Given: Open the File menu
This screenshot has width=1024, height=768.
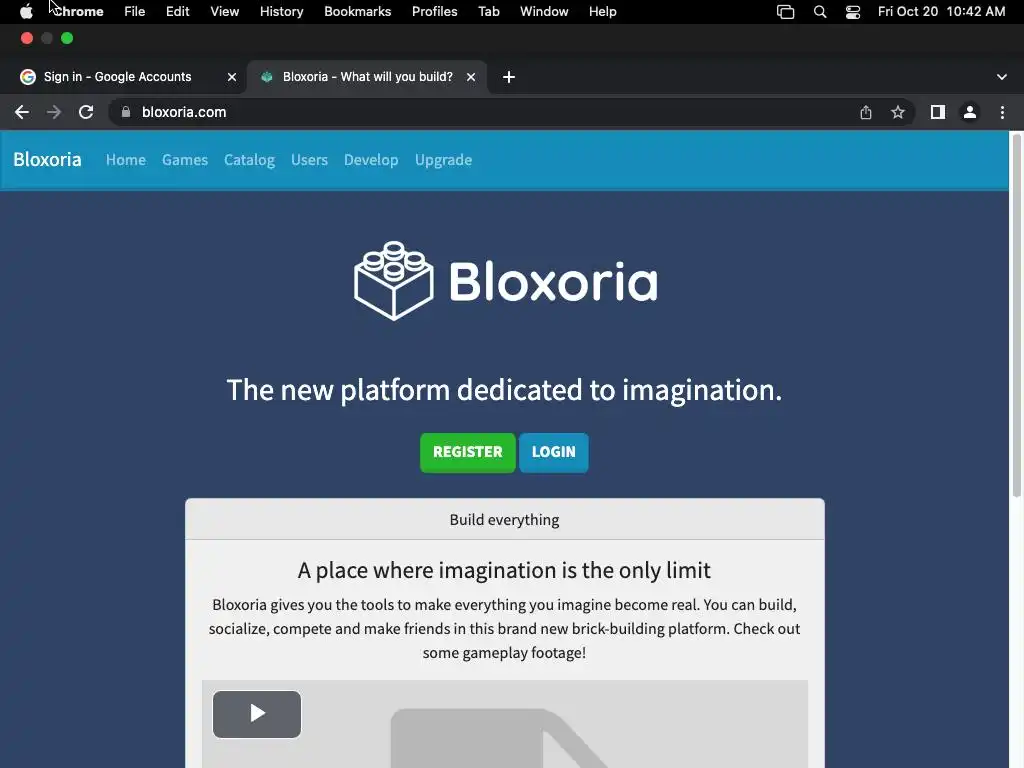Looking at the screenshot, I should (135, 12).
